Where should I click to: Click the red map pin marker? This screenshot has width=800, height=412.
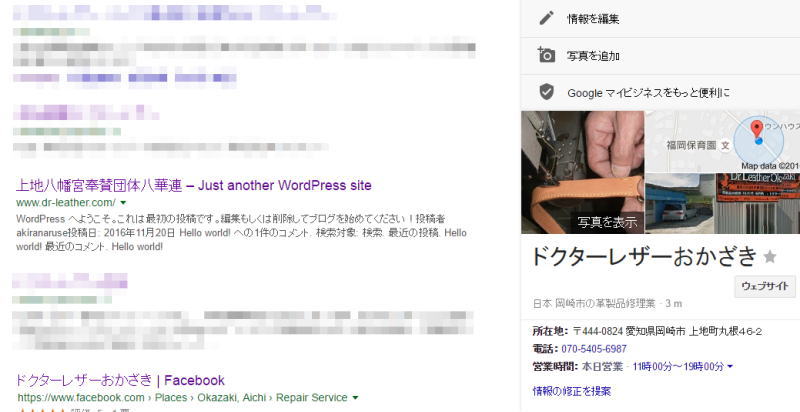(757, 128)
